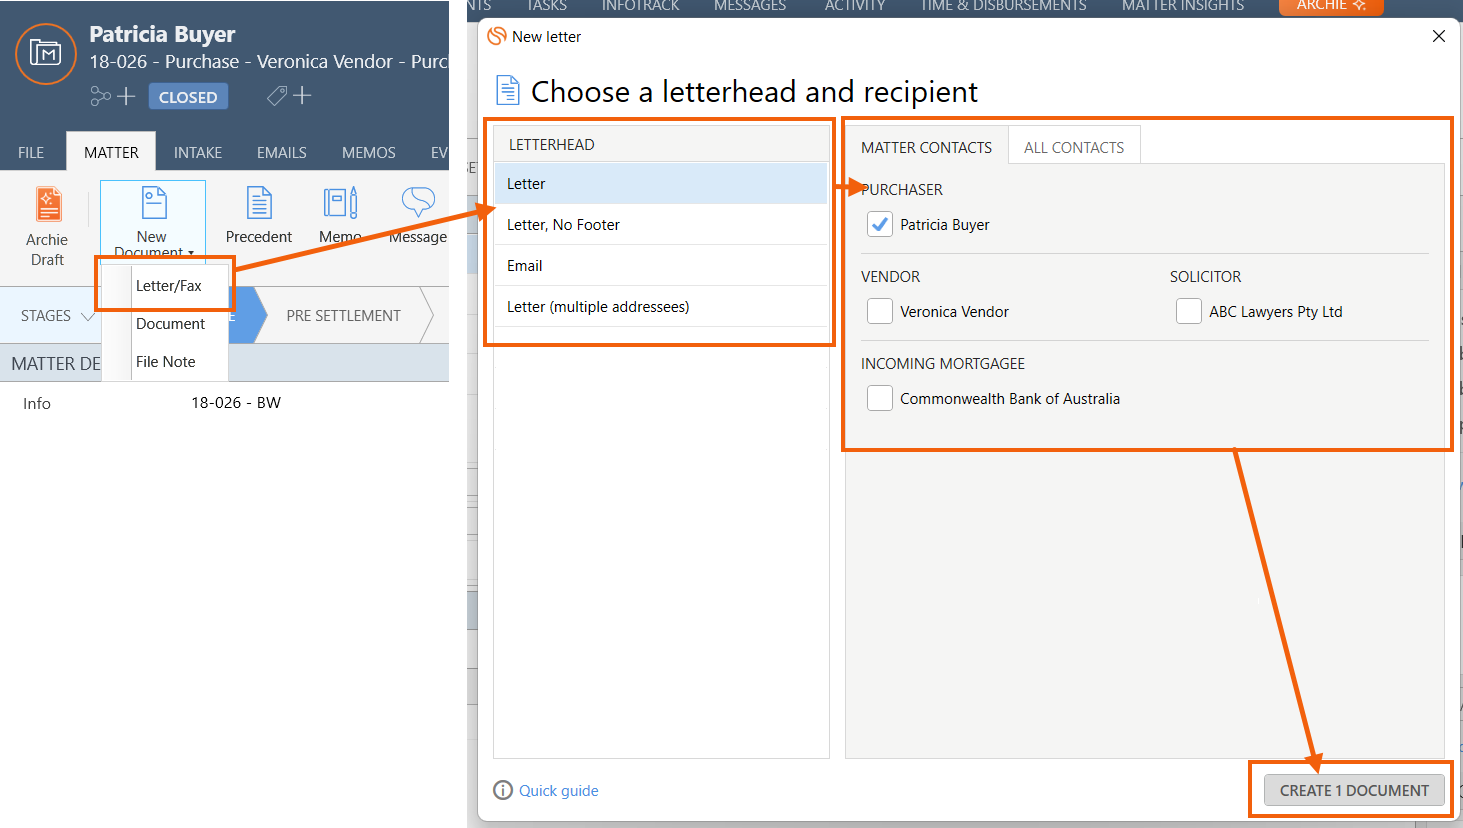This screenshot has height=828, width=1463.
Task: Switch to the MATTER tab
Action: pos(111,152)
